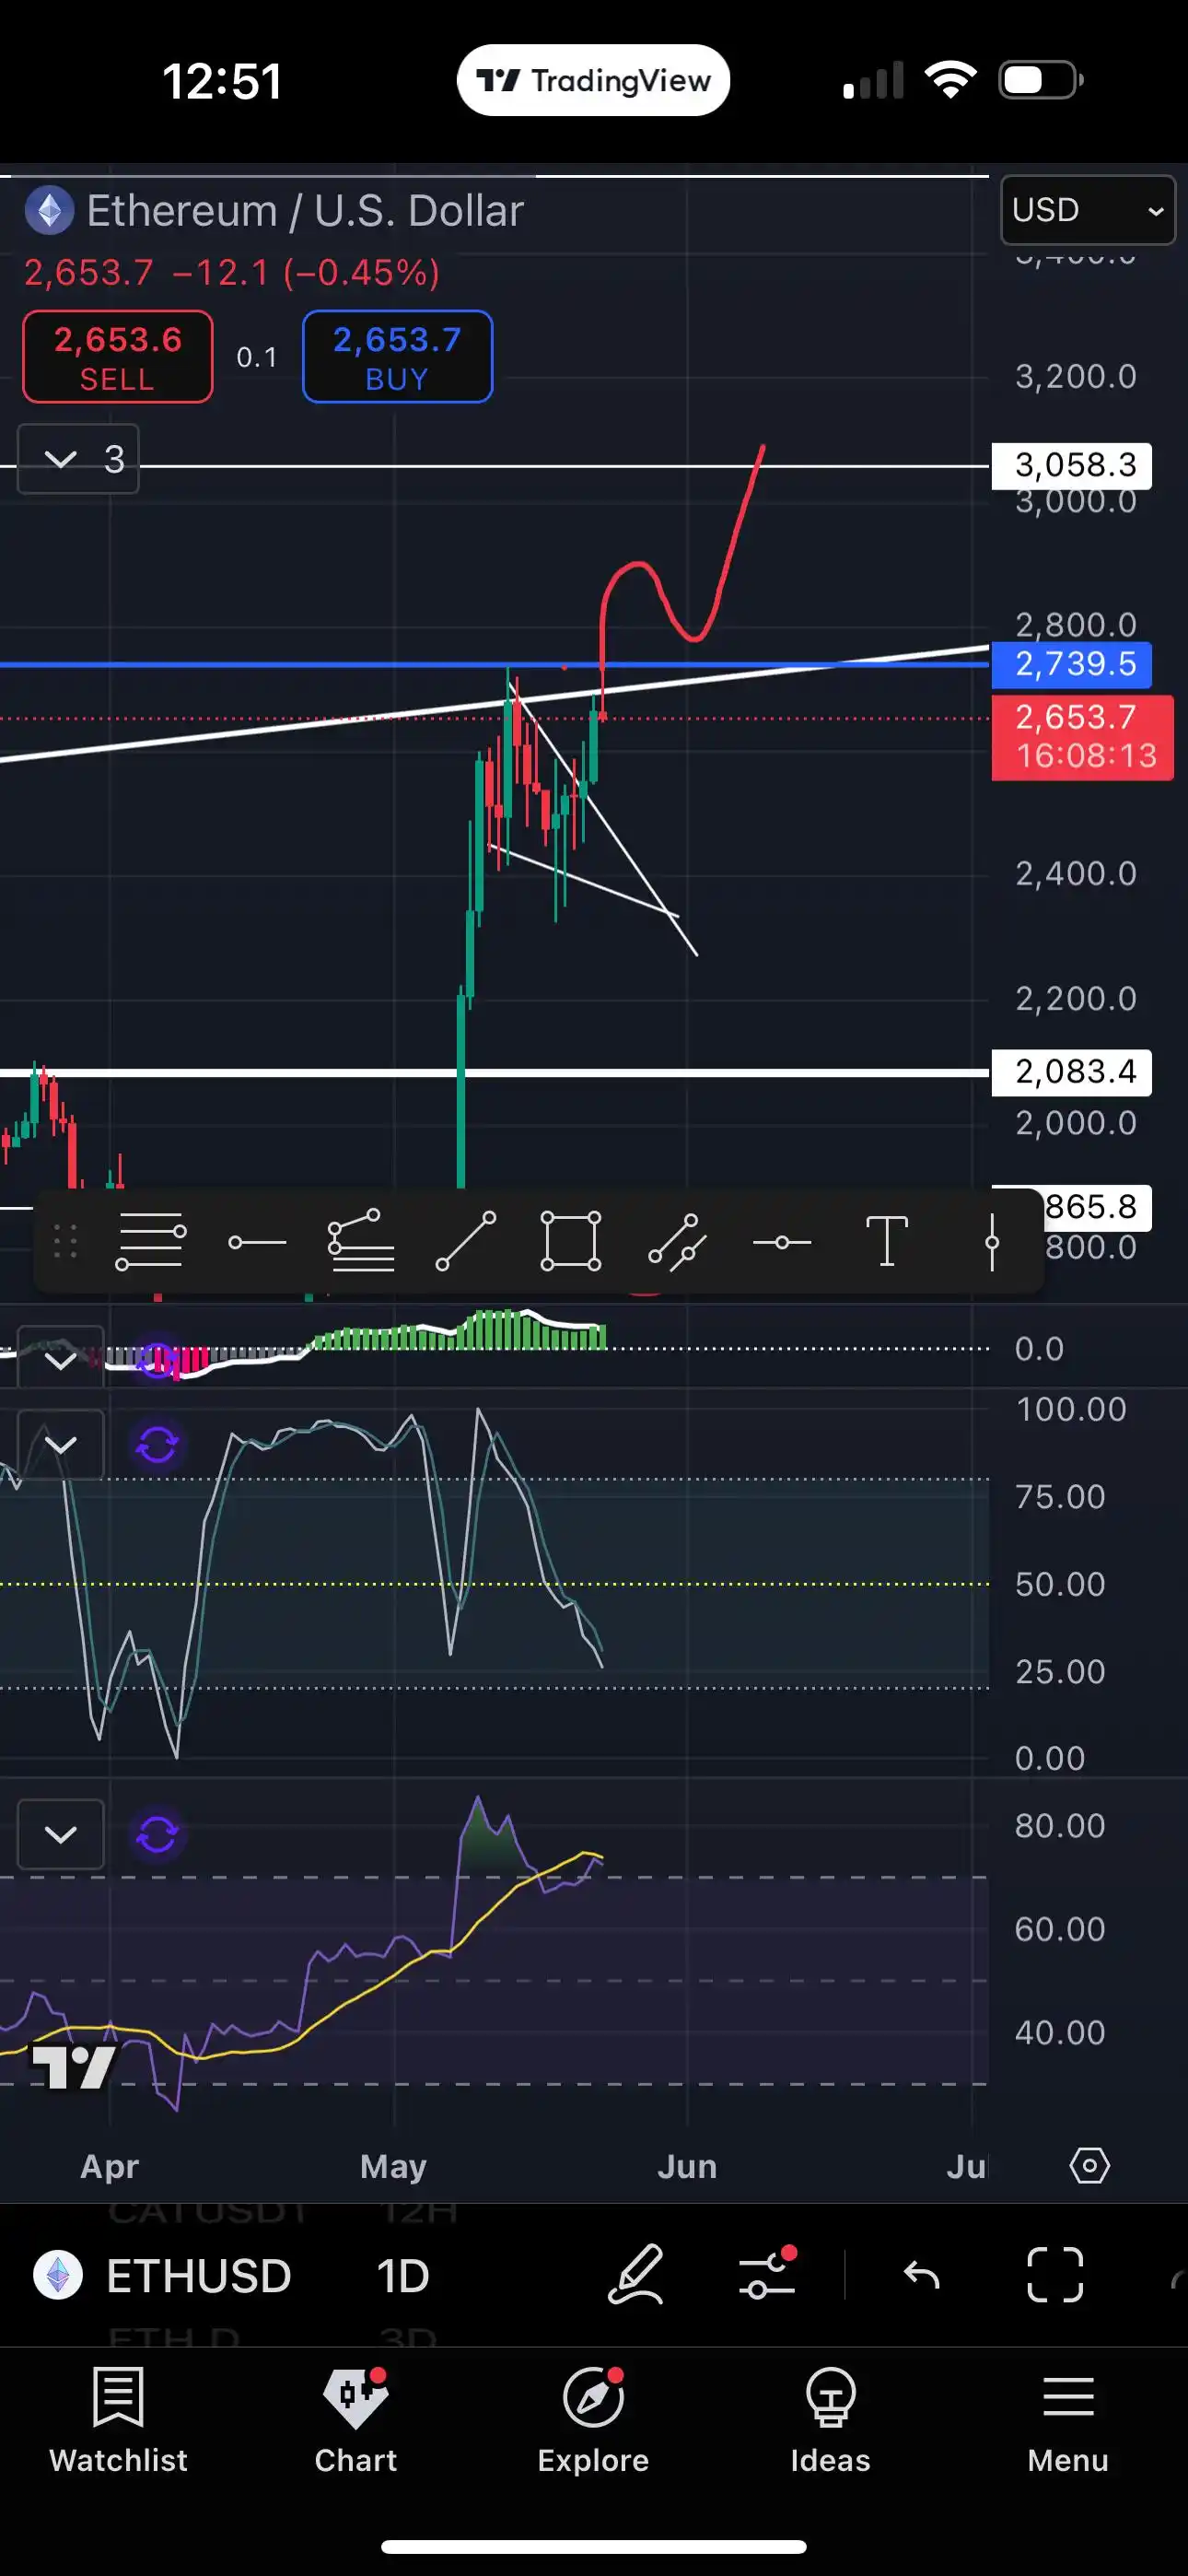Viewport: 1188px width, 2576px height.
Task: Collapse the histogram indicator pane chevron
Action: point(61,1358)
